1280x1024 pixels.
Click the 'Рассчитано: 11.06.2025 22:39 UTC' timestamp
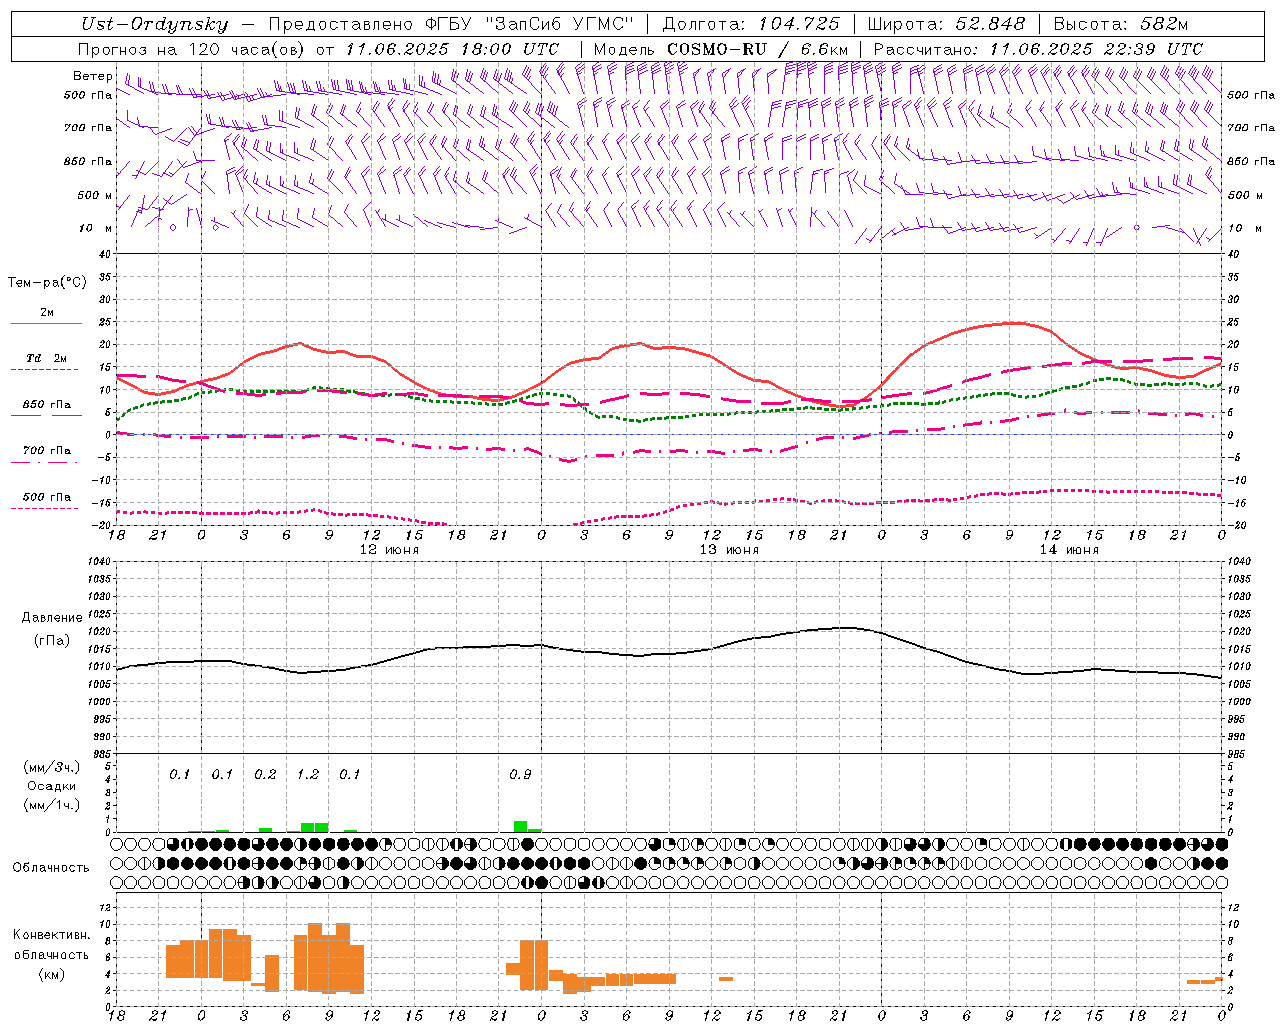[x=1038, y=49]
